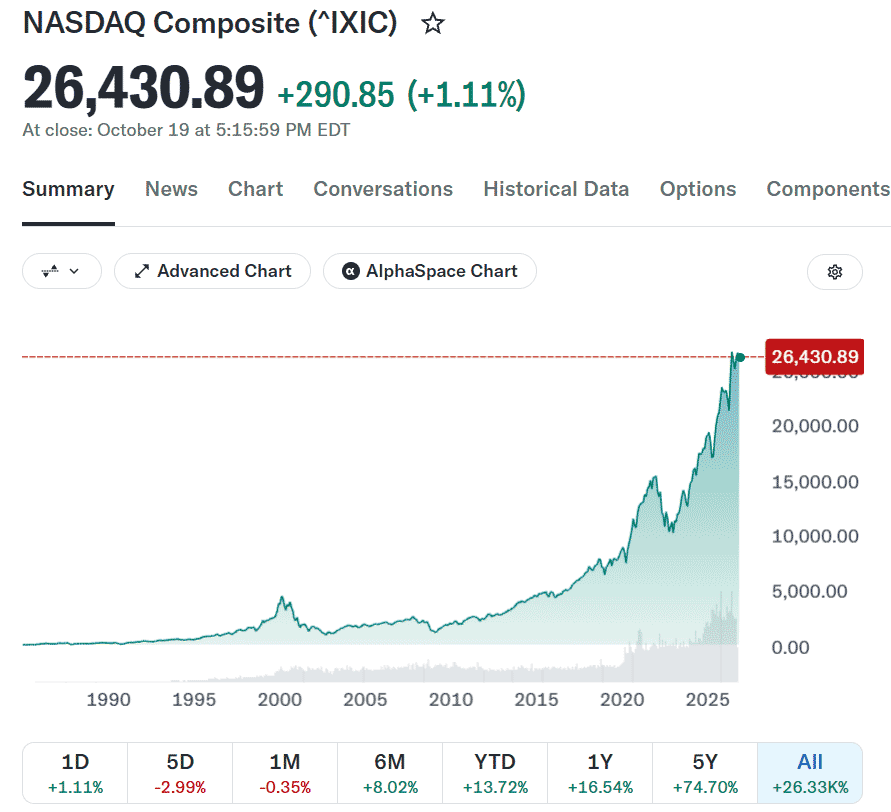Viewport: 891px width, 812px height.
Task: Click the green current price dot on chart
Action: pyautogui.click(x=740, y=357)
